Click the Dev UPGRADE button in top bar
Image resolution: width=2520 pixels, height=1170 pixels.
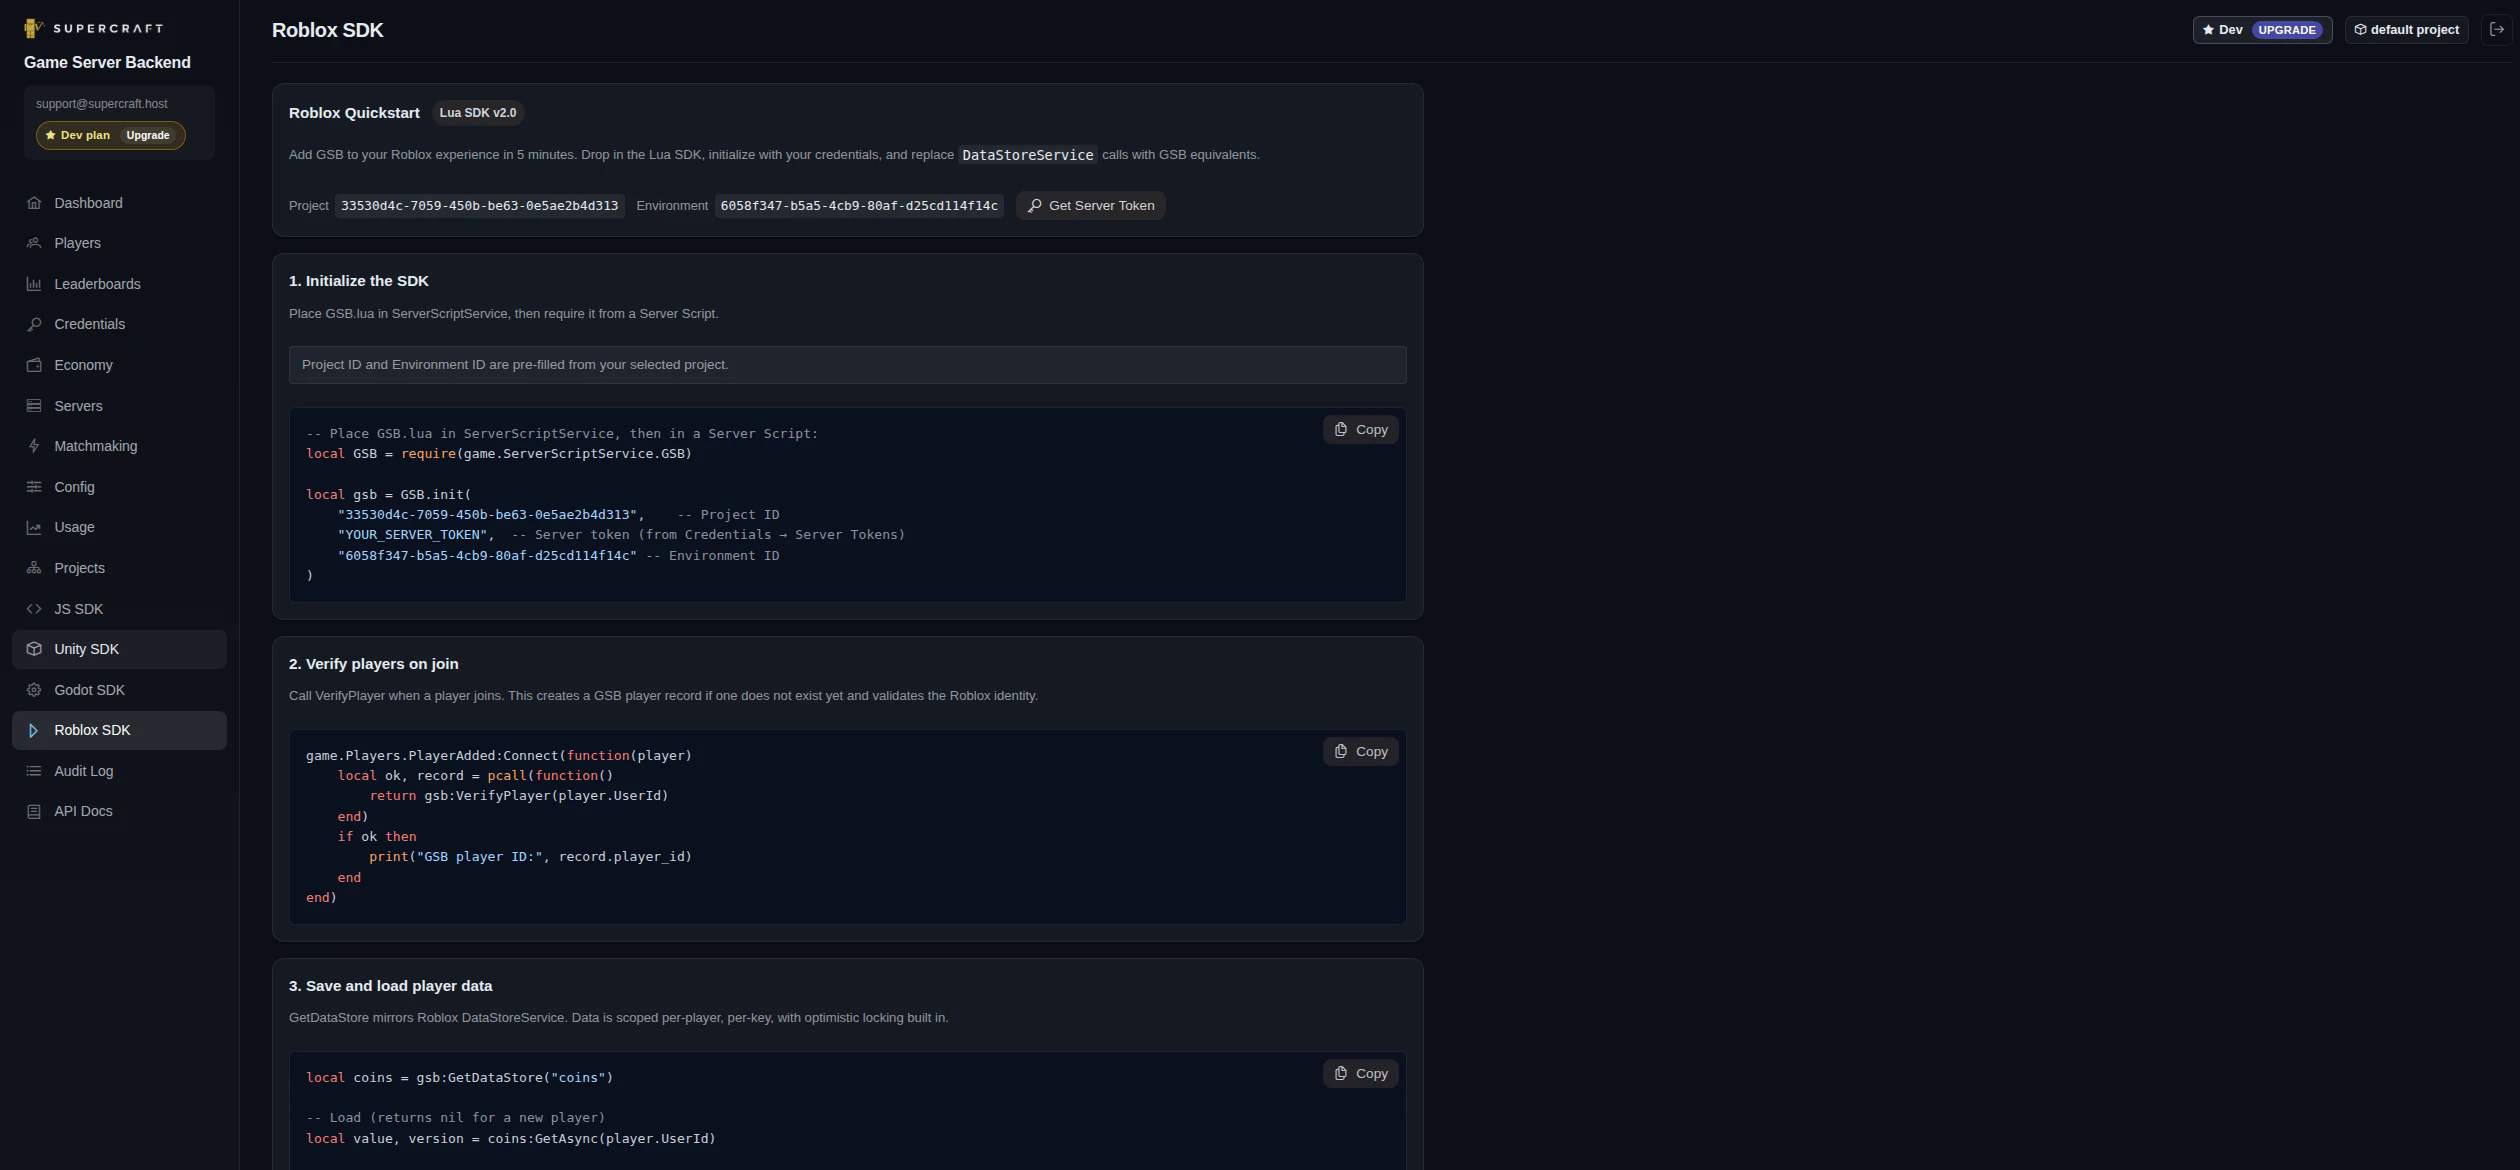tap(2262, 30)
